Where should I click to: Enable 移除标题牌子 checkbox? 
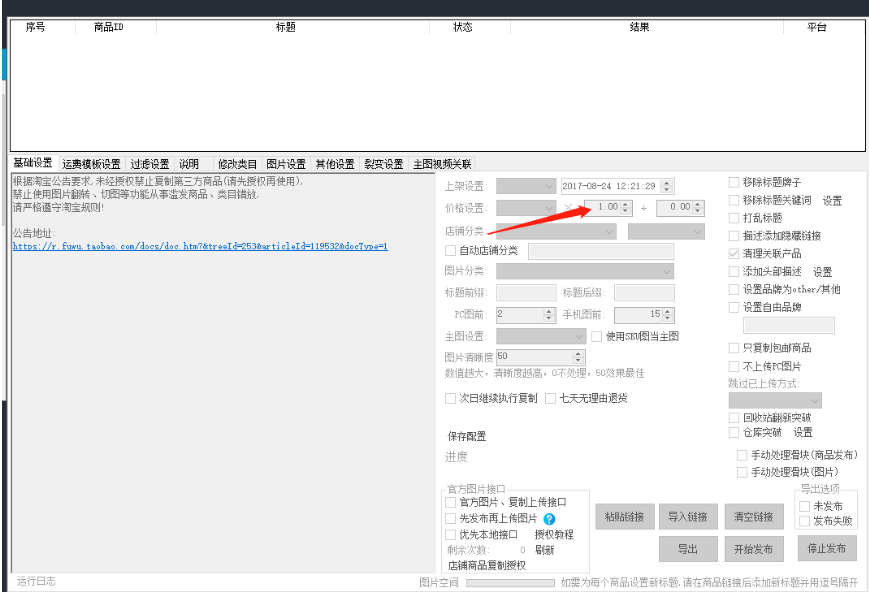pyautogui.click(x=734, y=182)
